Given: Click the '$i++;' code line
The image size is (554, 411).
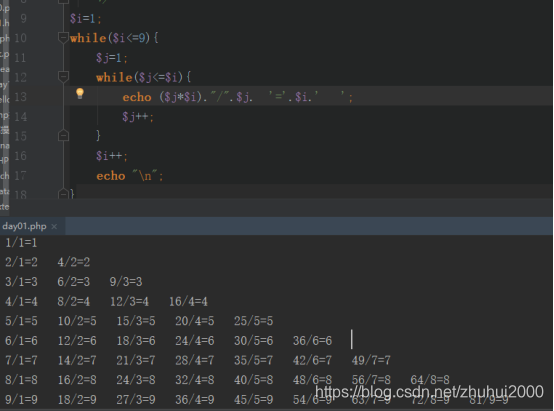Looking at the screenshot, I should (x=112, y=155).
